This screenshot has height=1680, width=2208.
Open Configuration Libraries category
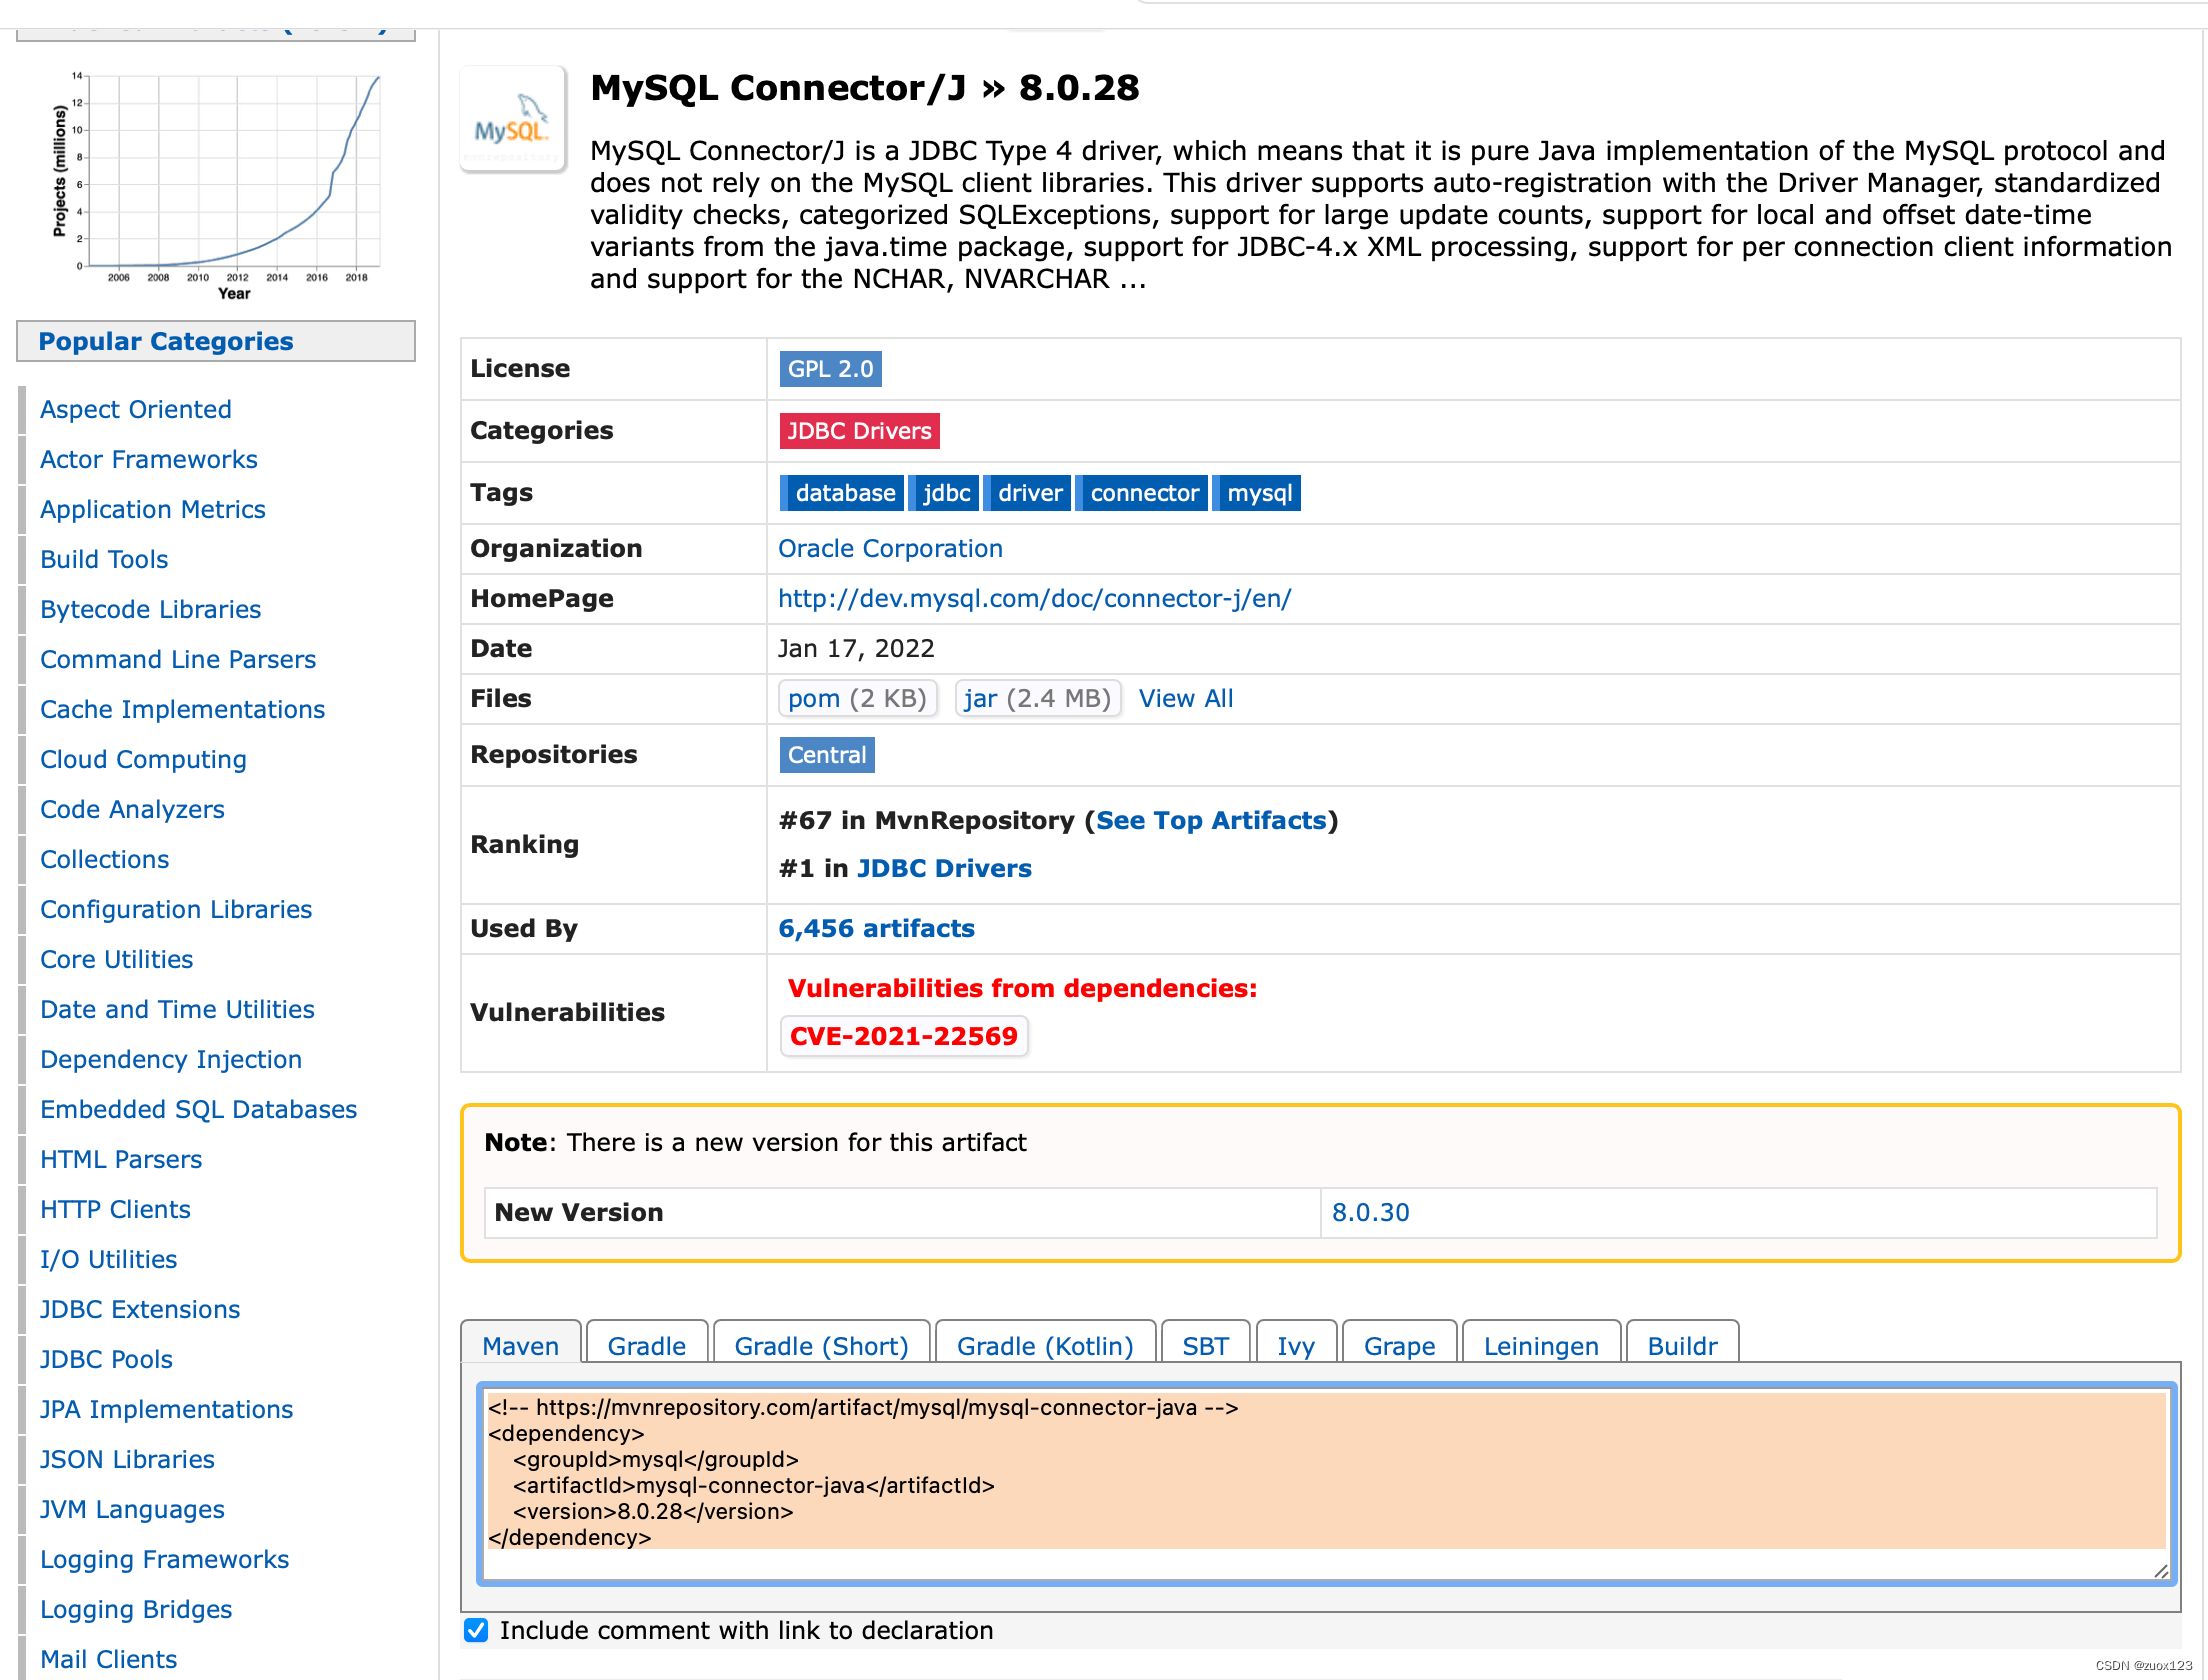[x=176, y=910]
